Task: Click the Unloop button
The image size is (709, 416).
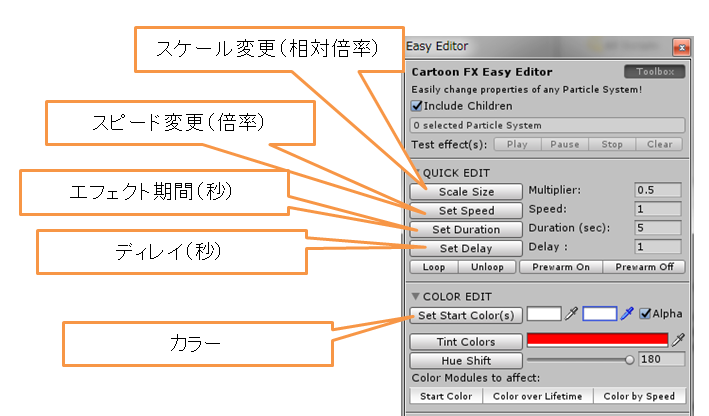Action: tap(487, 267)
